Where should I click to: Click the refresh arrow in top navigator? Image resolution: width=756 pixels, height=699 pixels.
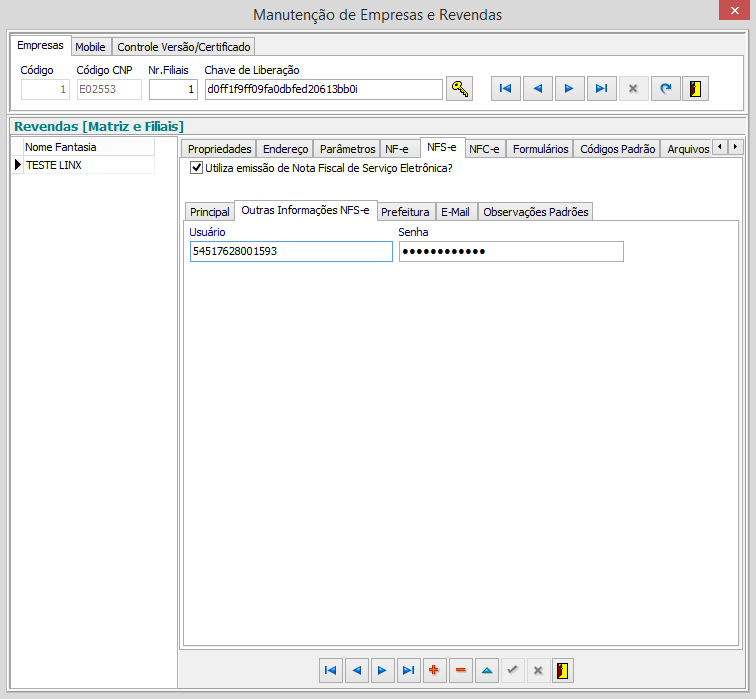coord(665,89)
